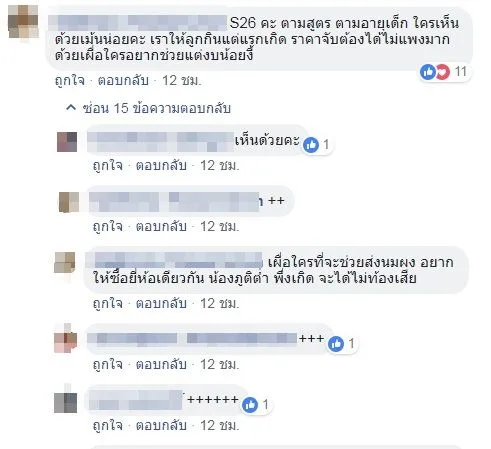Click ถูกใจ under the ++++++ reply
This screenshot has width=491, height=449.
pyautogui.click(x=108, y=426)
